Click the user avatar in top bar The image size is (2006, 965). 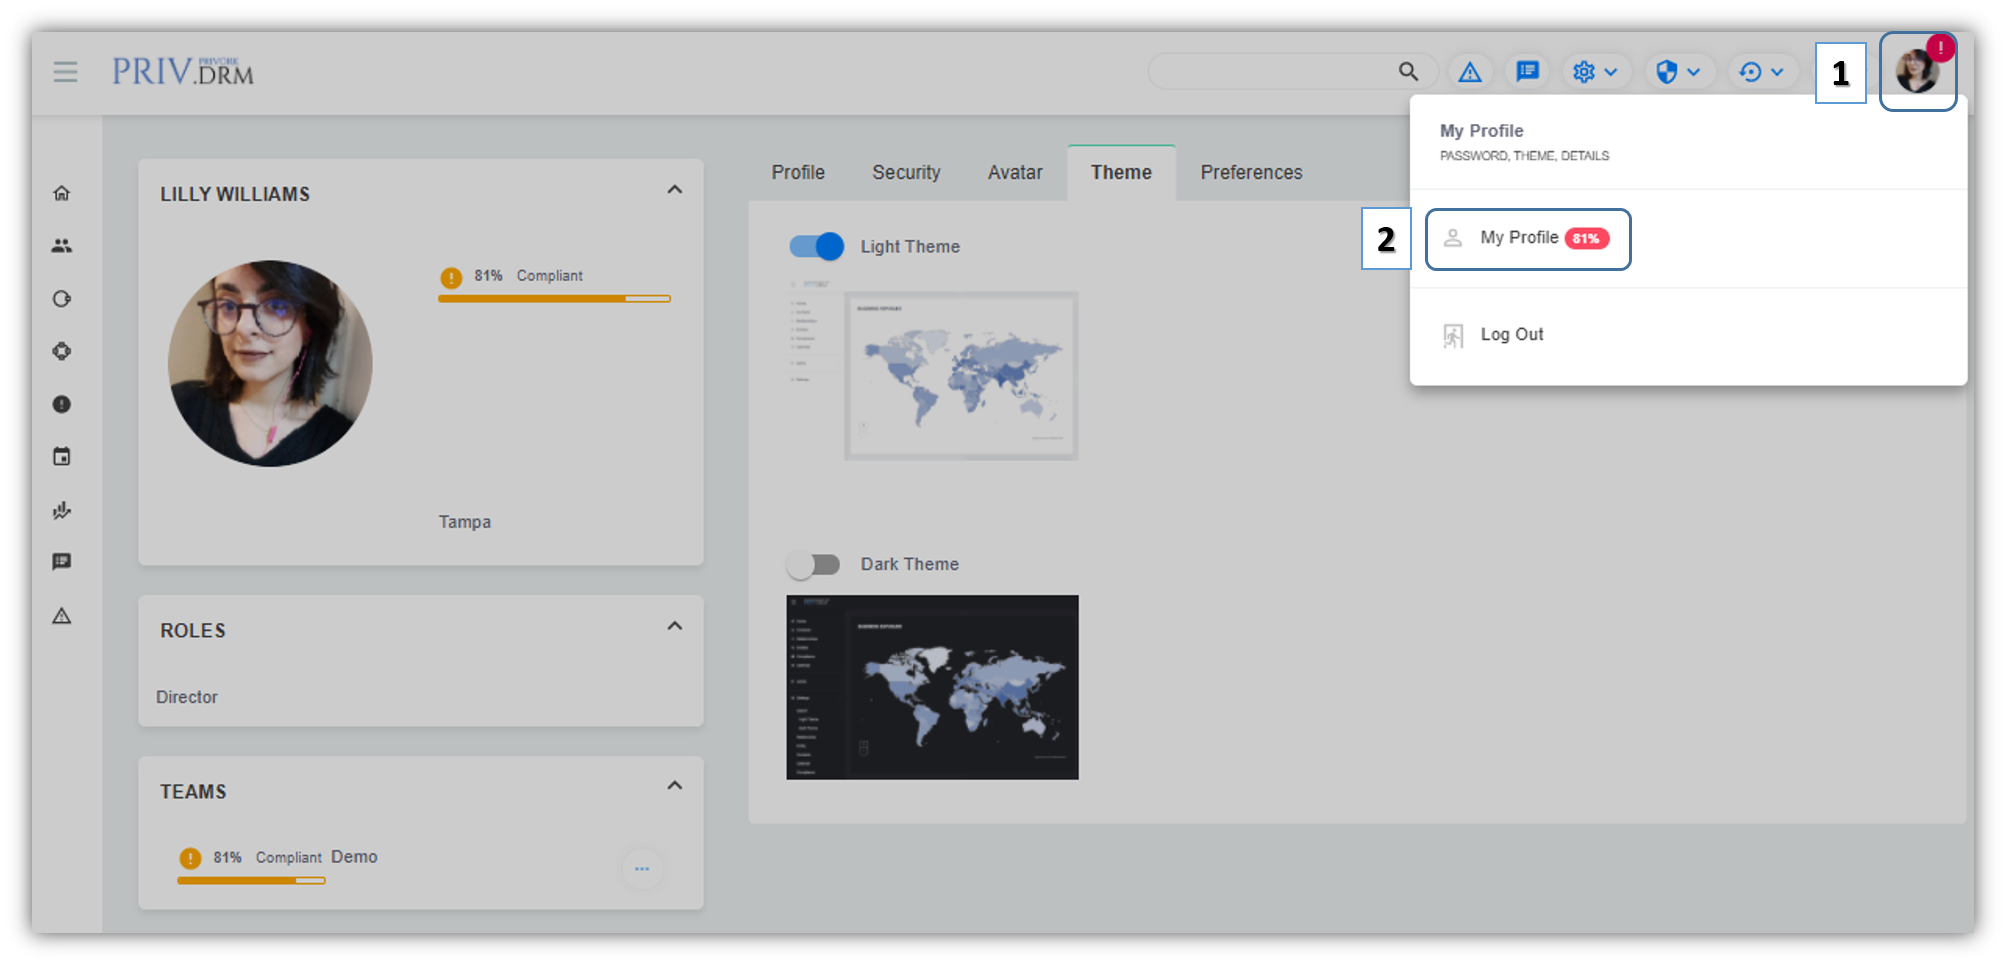tap(1916, 72)
